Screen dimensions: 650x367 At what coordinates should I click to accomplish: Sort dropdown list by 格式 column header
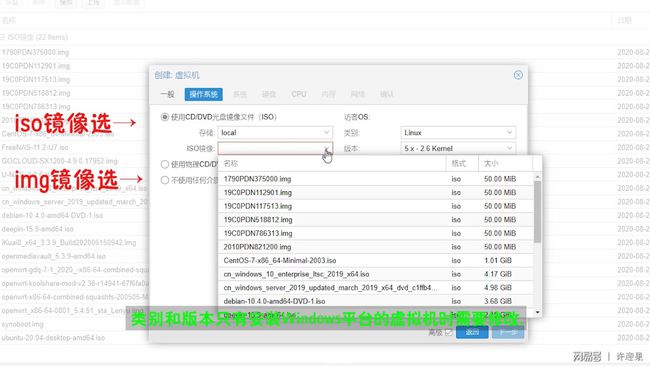tap(462, 163)
